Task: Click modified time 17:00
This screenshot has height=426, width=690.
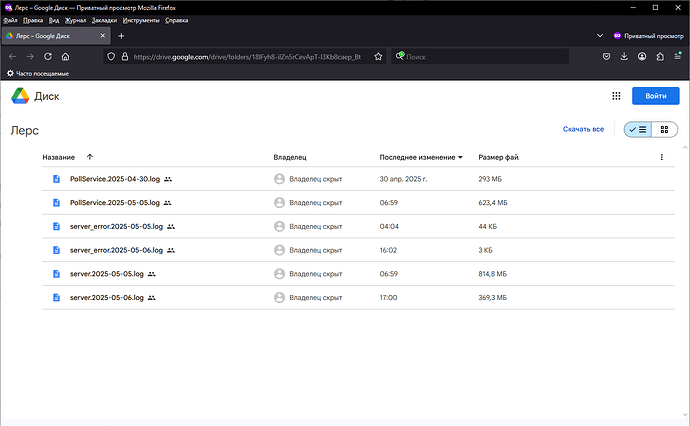Action: click(x=388, y=298)
